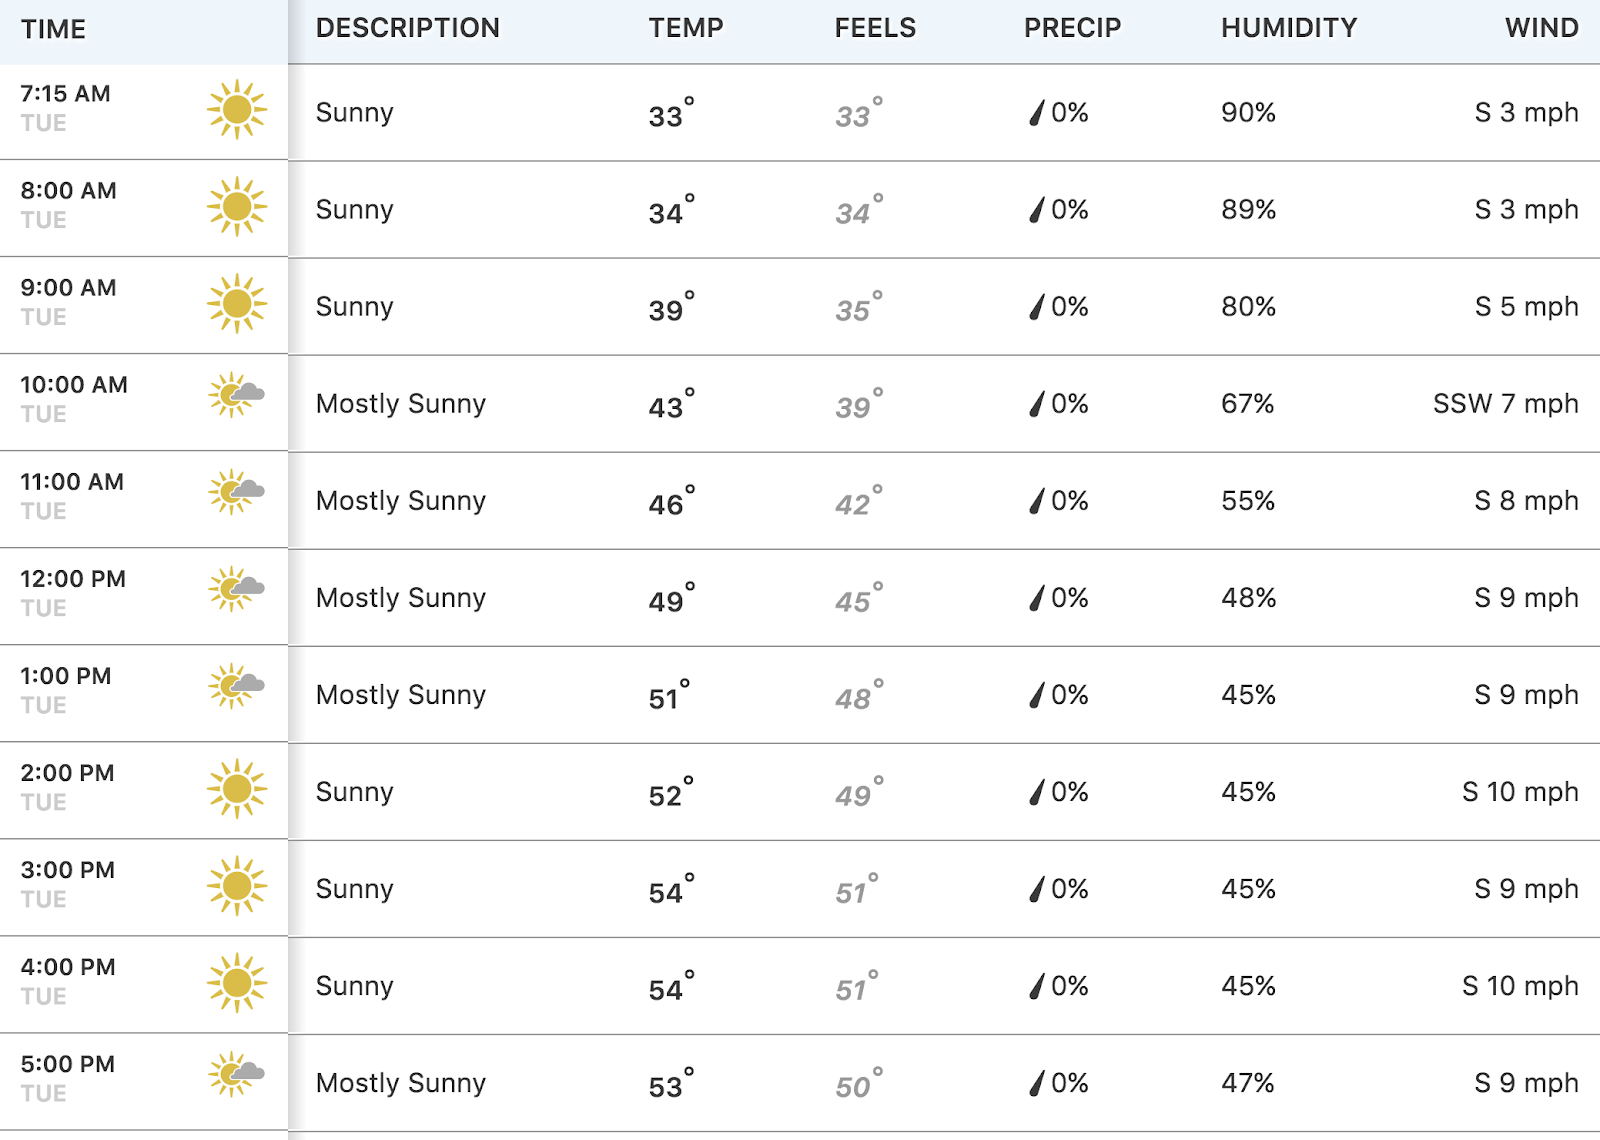Click the 9:00 AM time label
Image resolution: width=1600 pixels, height=1140 pixels.
pyautogui.click(x=69, y=288)
